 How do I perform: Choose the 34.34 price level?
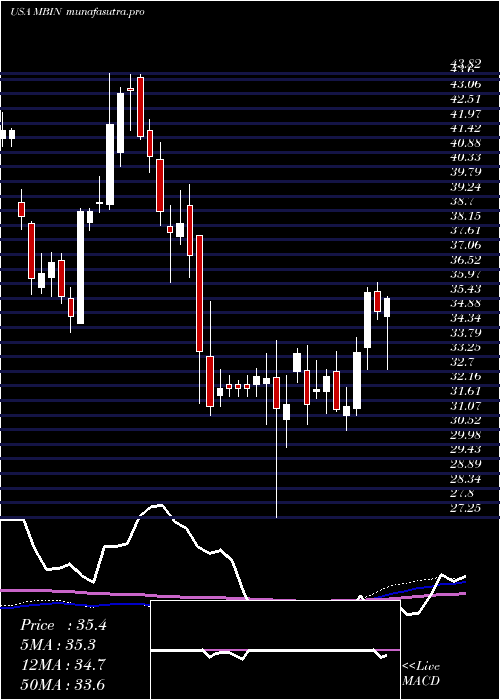coord(465,318)
